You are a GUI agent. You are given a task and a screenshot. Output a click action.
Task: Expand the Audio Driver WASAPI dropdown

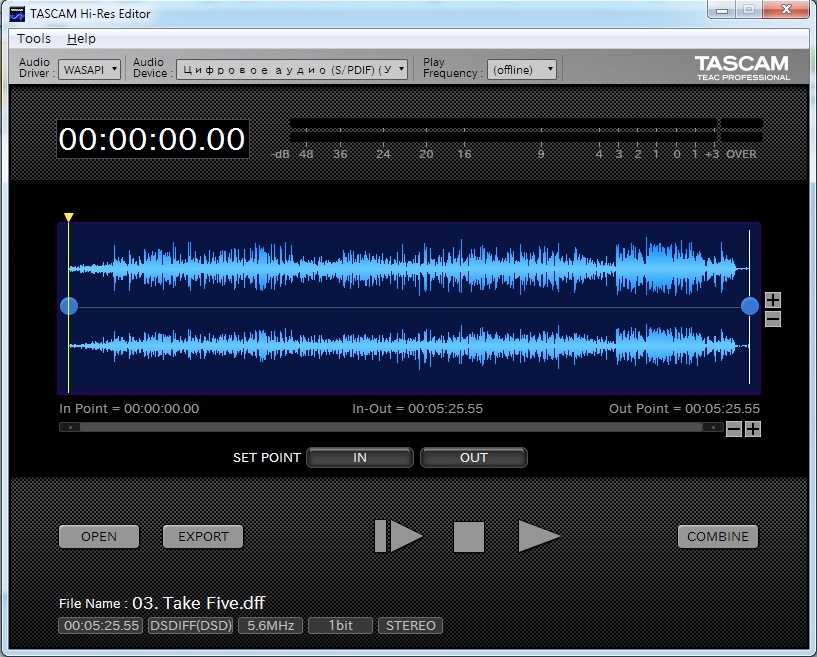click(90, 69)
